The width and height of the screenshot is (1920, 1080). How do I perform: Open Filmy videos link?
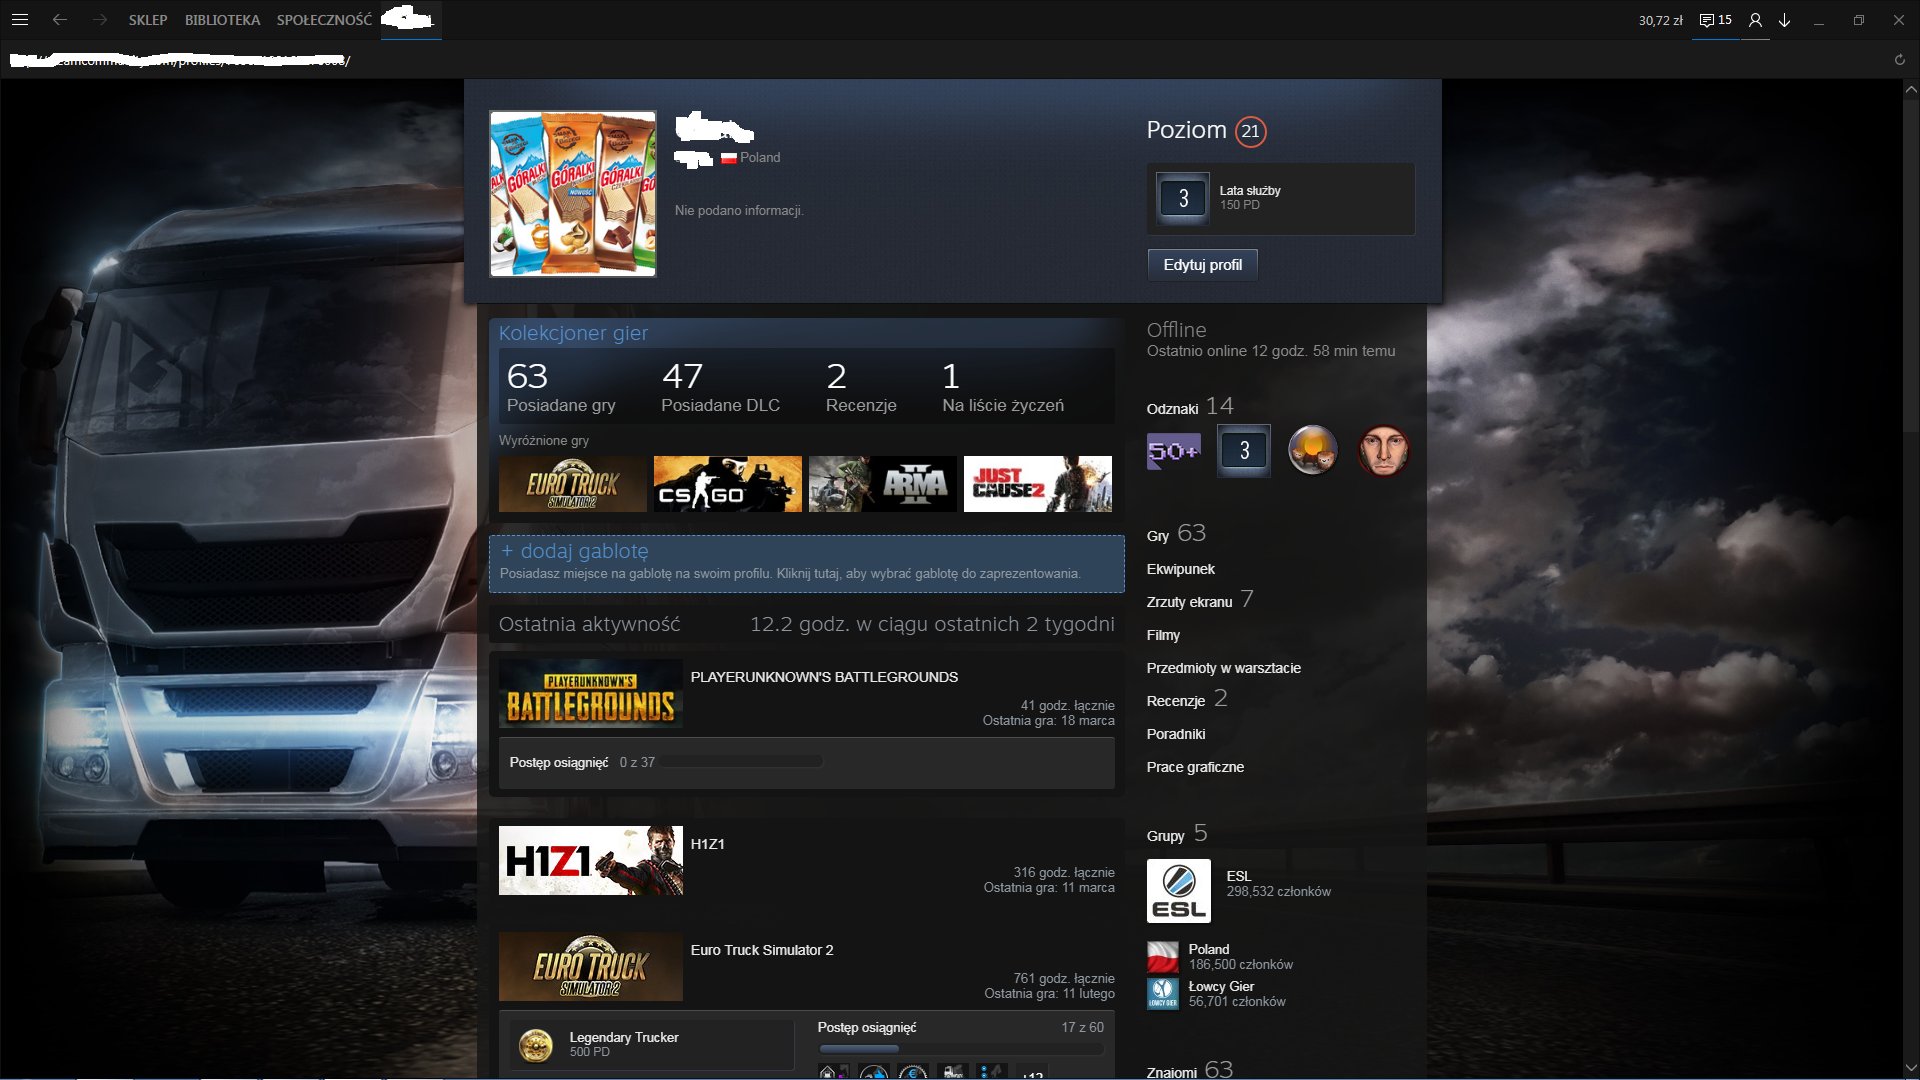coord(1163,635)
